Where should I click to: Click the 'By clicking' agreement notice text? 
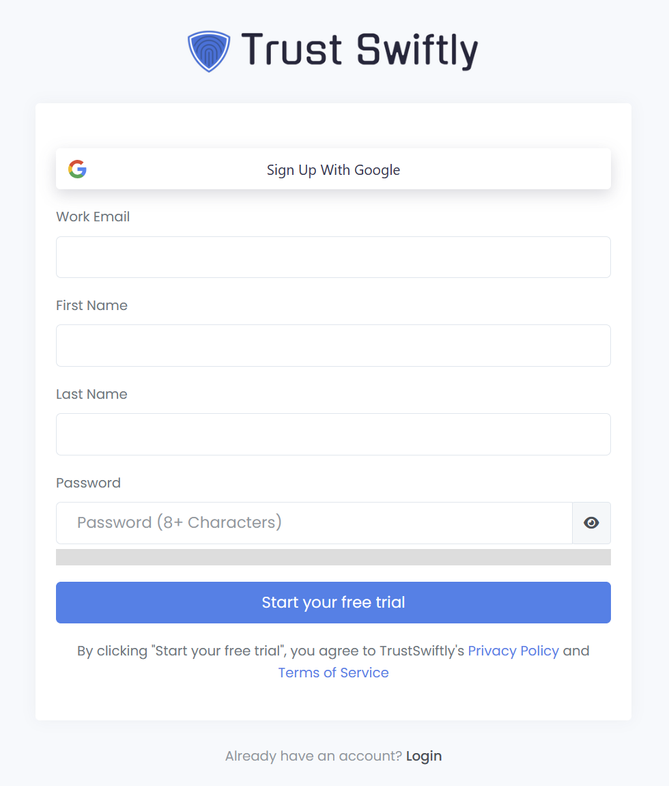(x=270, y=651)
